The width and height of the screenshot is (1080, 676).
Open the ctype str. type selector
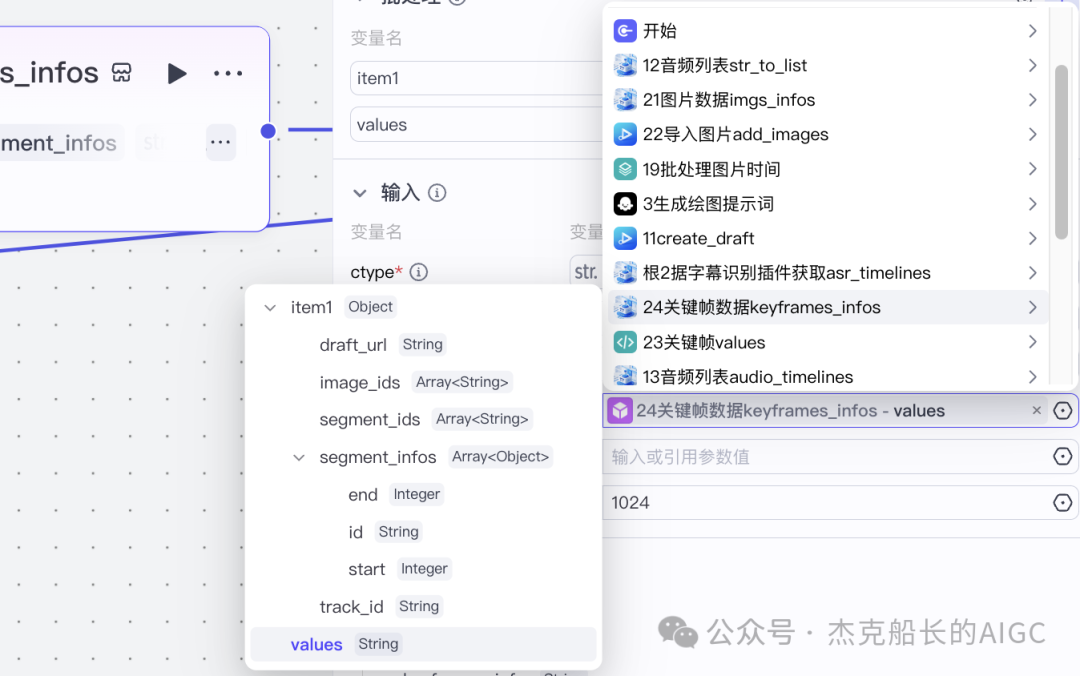coord(586,272)
